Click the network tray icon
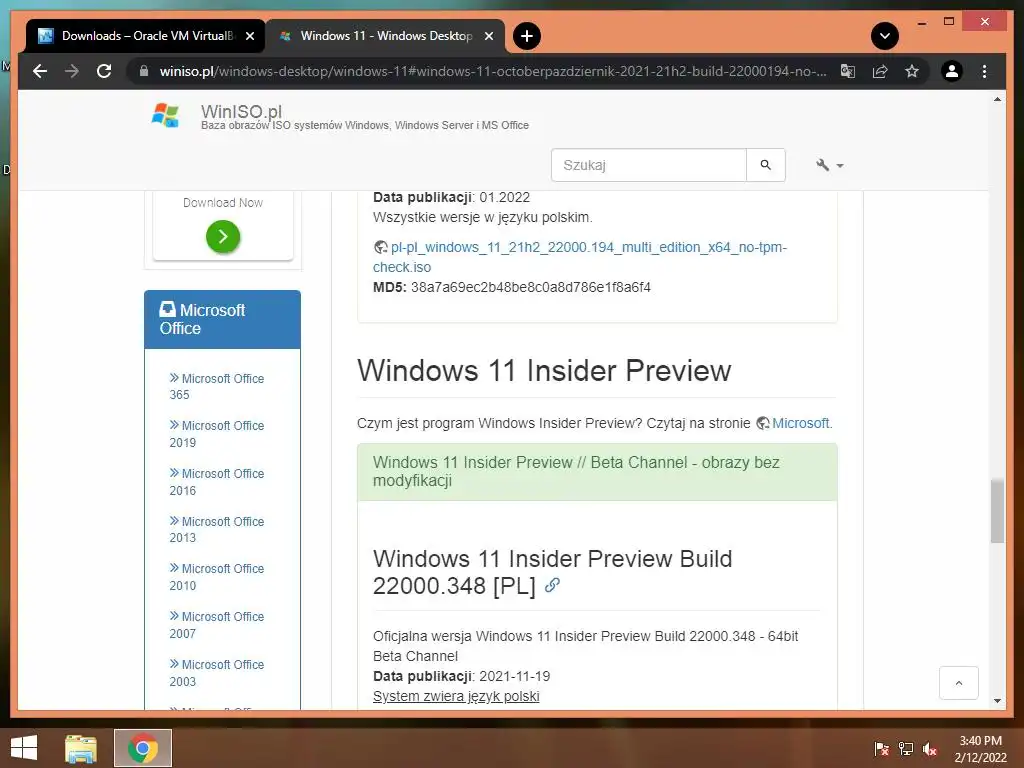The image size is (1024, 768). tap(906, 749)
